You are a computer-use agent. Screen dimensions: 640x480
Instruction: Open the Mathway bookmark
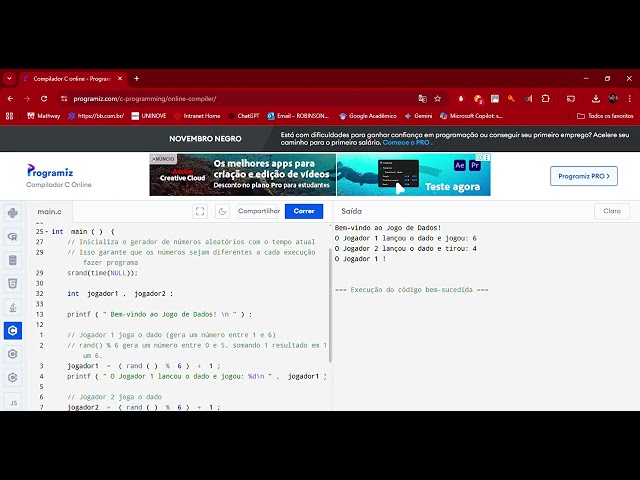[x=44, y=116]
